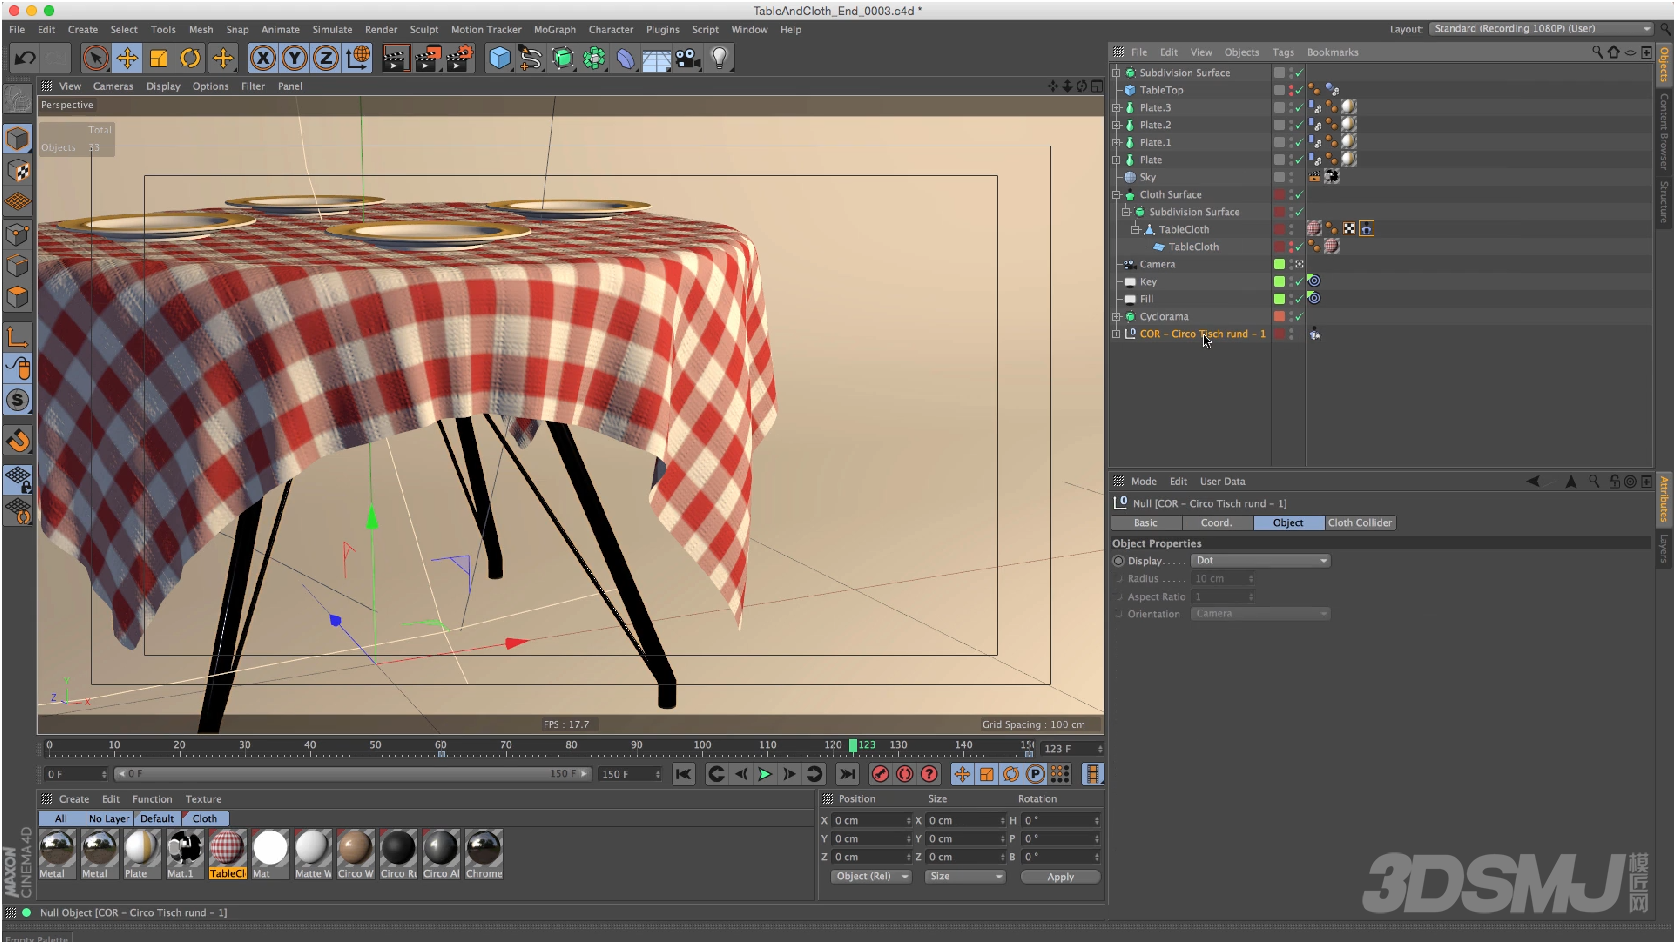
Task: Add a Light object icon
Action: pos(720,58)
